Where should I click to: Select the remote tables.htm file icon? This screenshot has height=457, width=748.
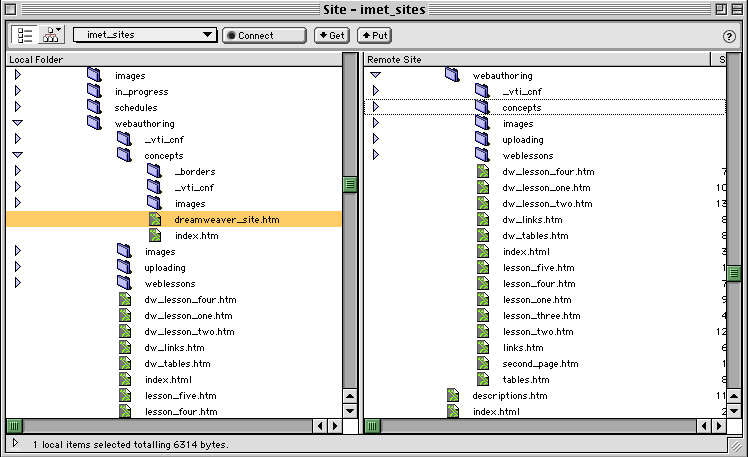tap(483, 379)
